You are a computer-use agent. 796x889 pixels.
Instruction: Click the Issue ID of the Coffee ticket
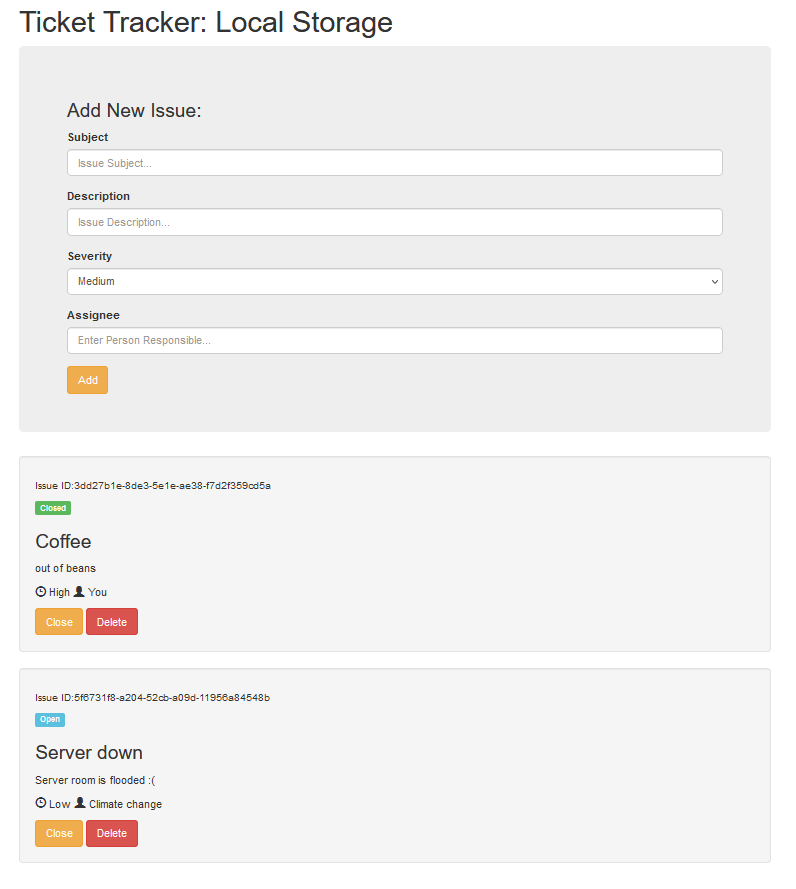(x=154, y=485)
